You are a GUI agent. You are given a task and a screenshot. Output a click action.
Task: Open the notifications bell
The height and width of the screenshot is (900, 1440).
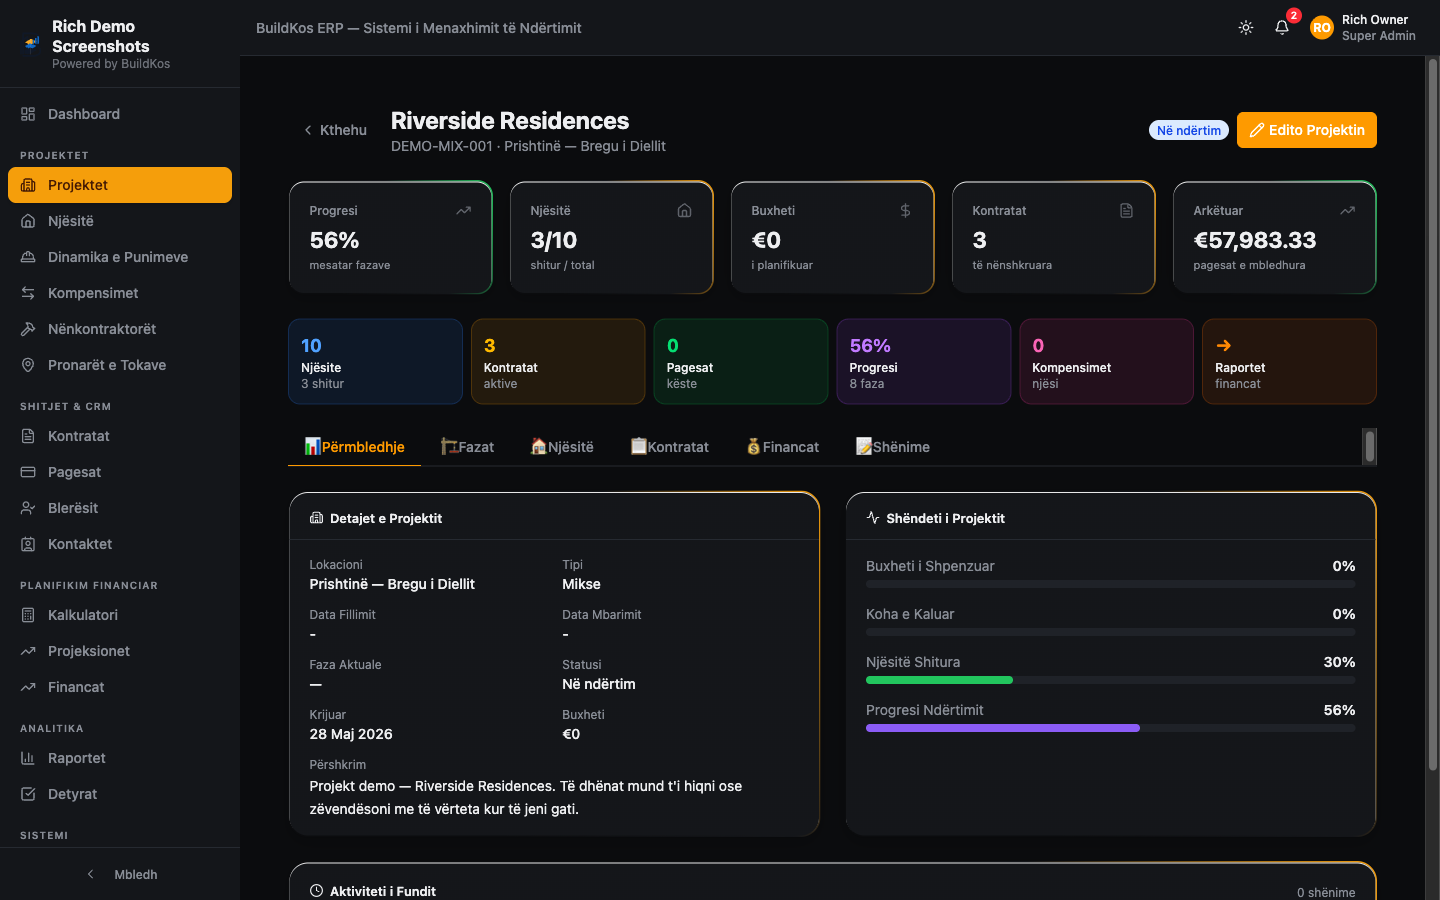1282,28
